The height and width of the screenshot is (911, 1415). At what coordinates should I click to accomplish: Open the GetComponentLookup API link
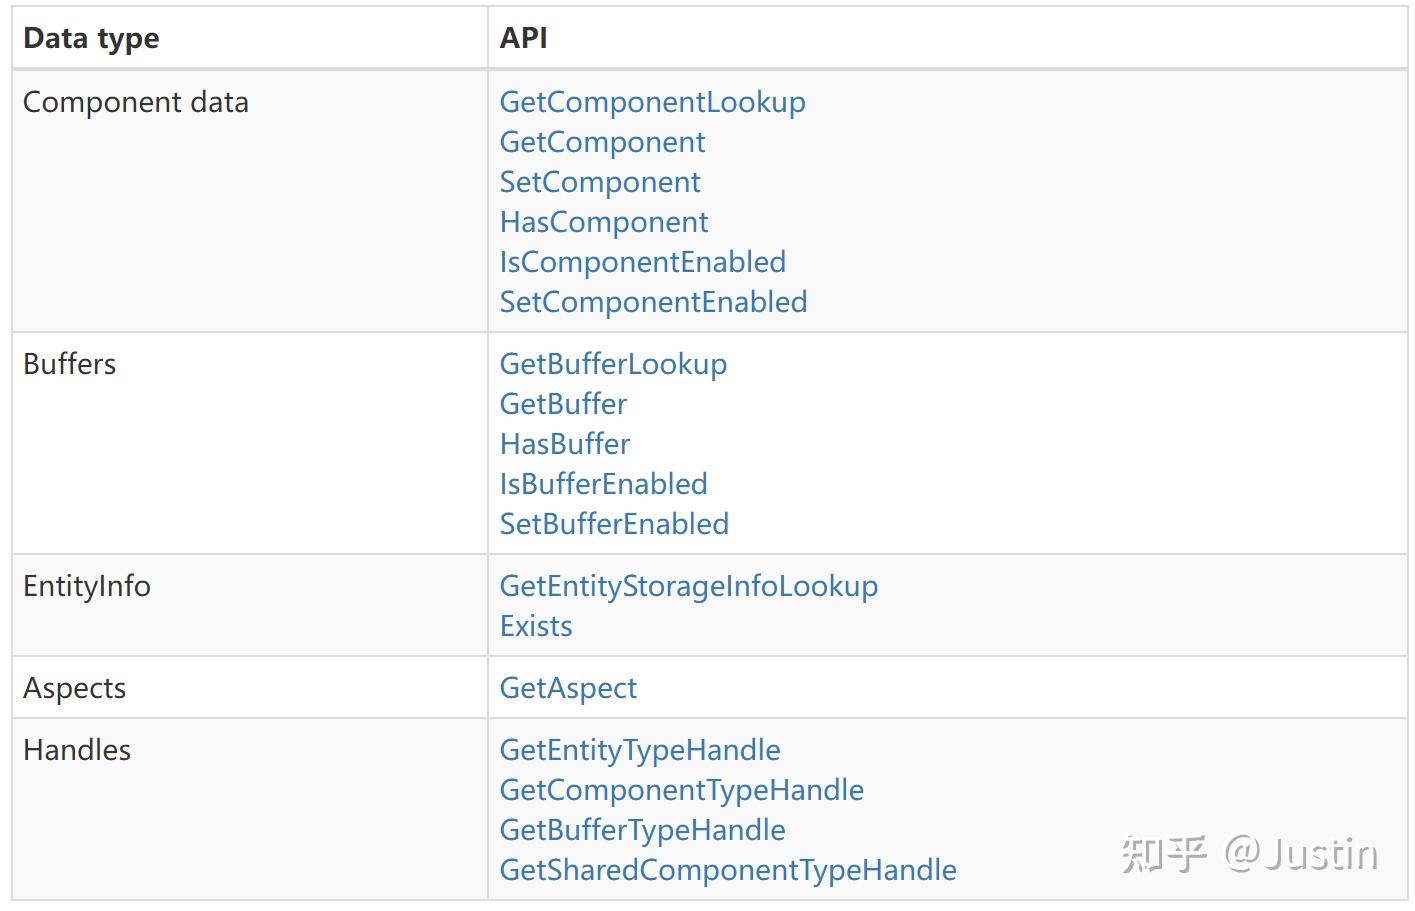[x=652, y=102]
